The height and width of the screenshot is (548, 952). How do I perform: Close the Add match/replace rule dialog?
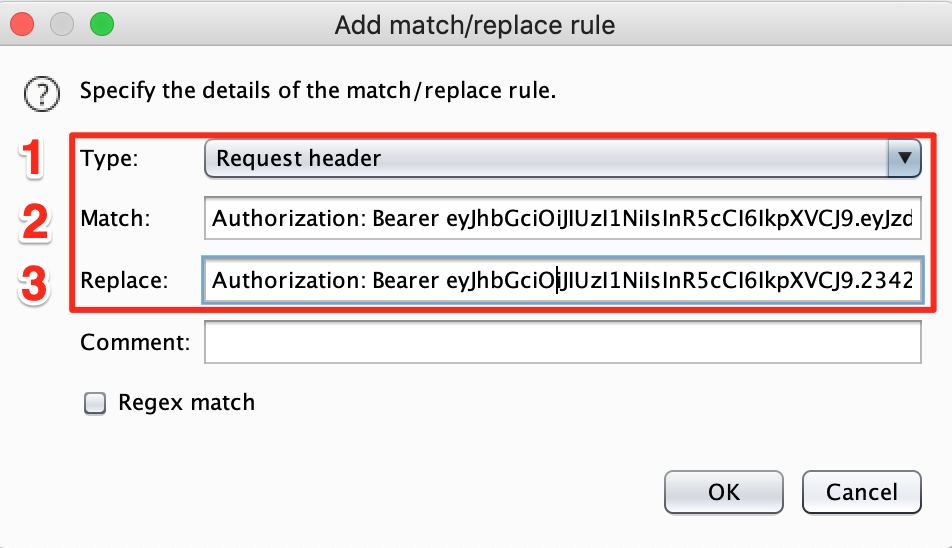click(22, 24)
